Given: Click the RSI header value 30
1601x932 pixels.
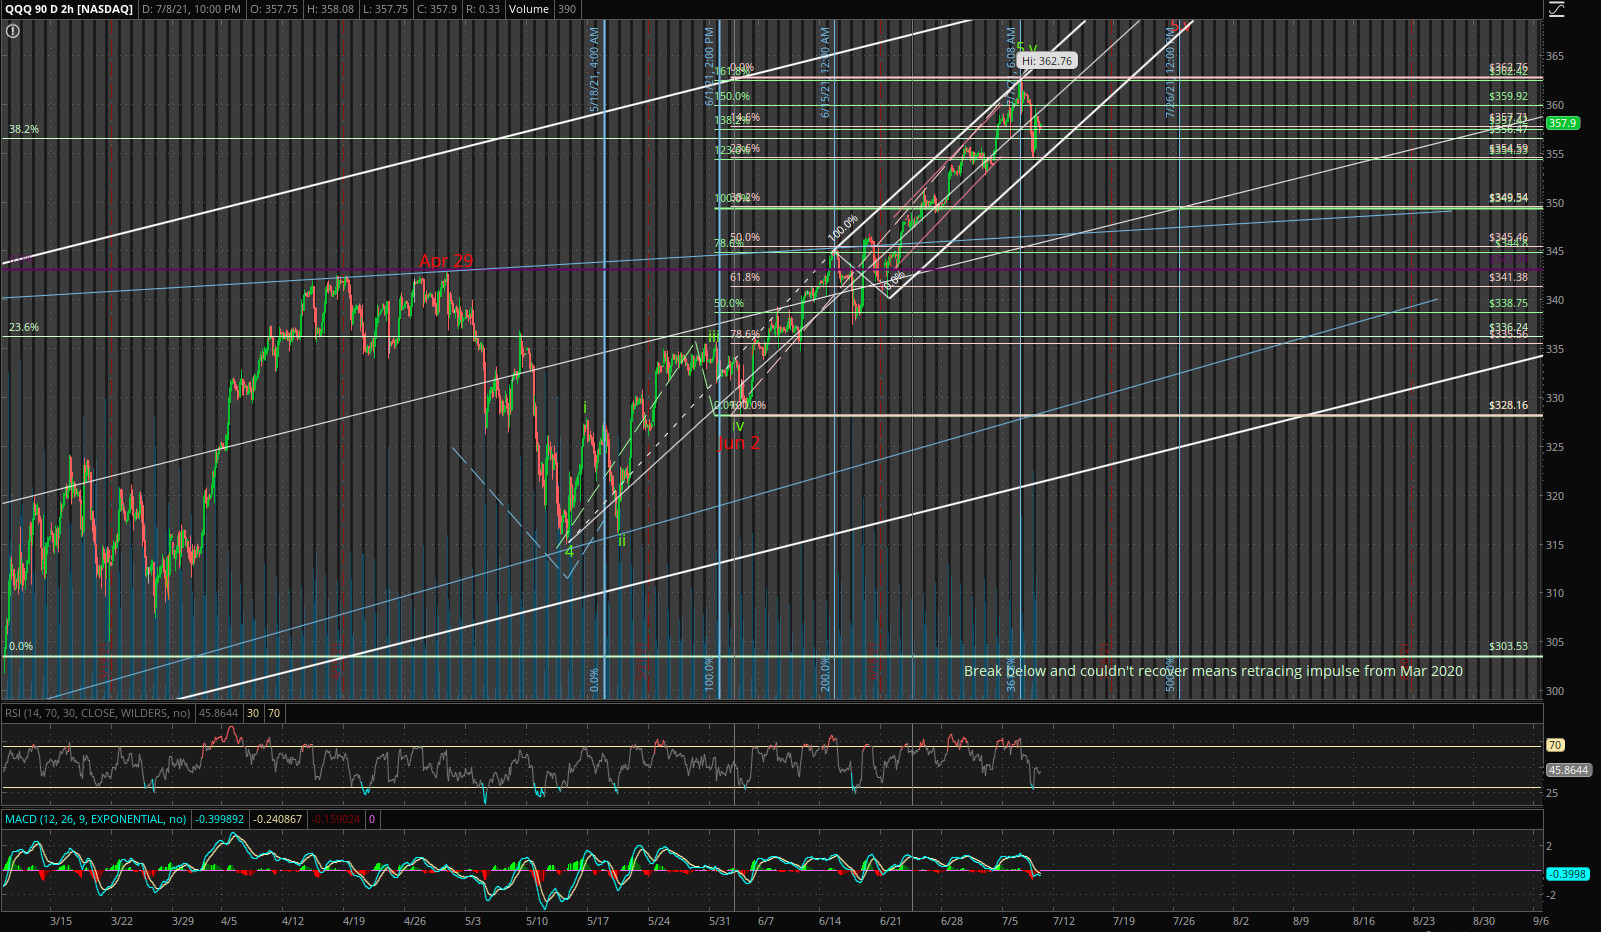Looking at the screenshot, I should pyautogui.click(x=254, y=713).
